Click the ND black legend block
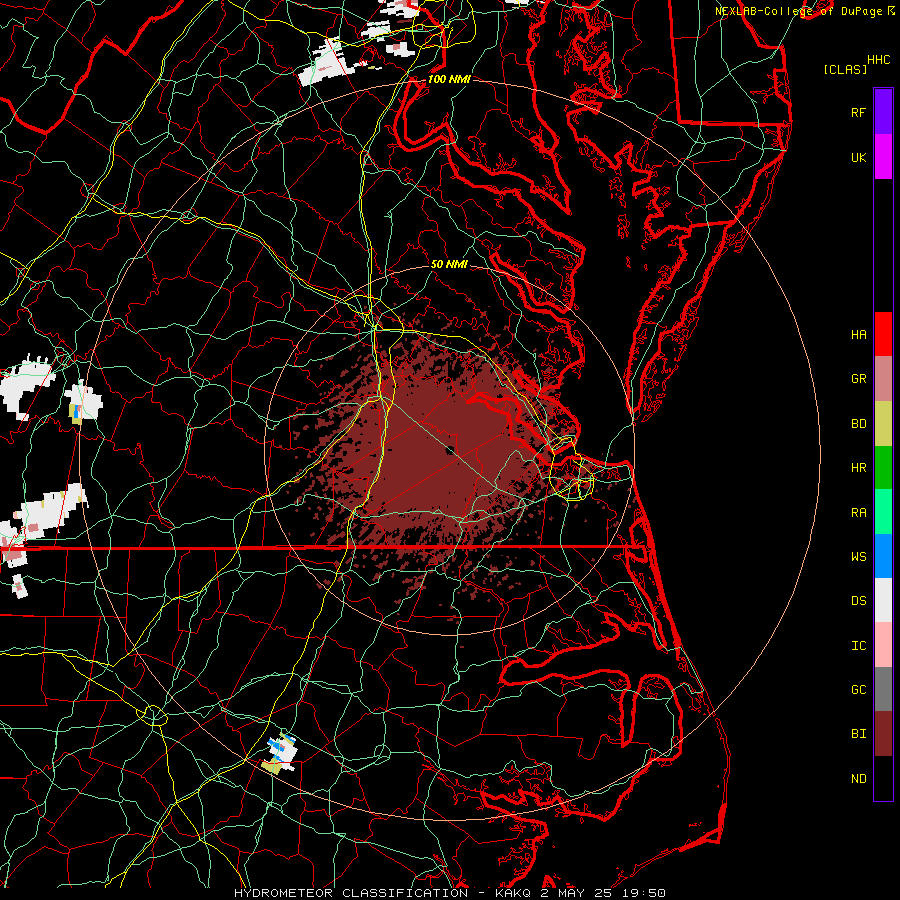The height and width of the screenshot is (900, 900). coord(883,778)
